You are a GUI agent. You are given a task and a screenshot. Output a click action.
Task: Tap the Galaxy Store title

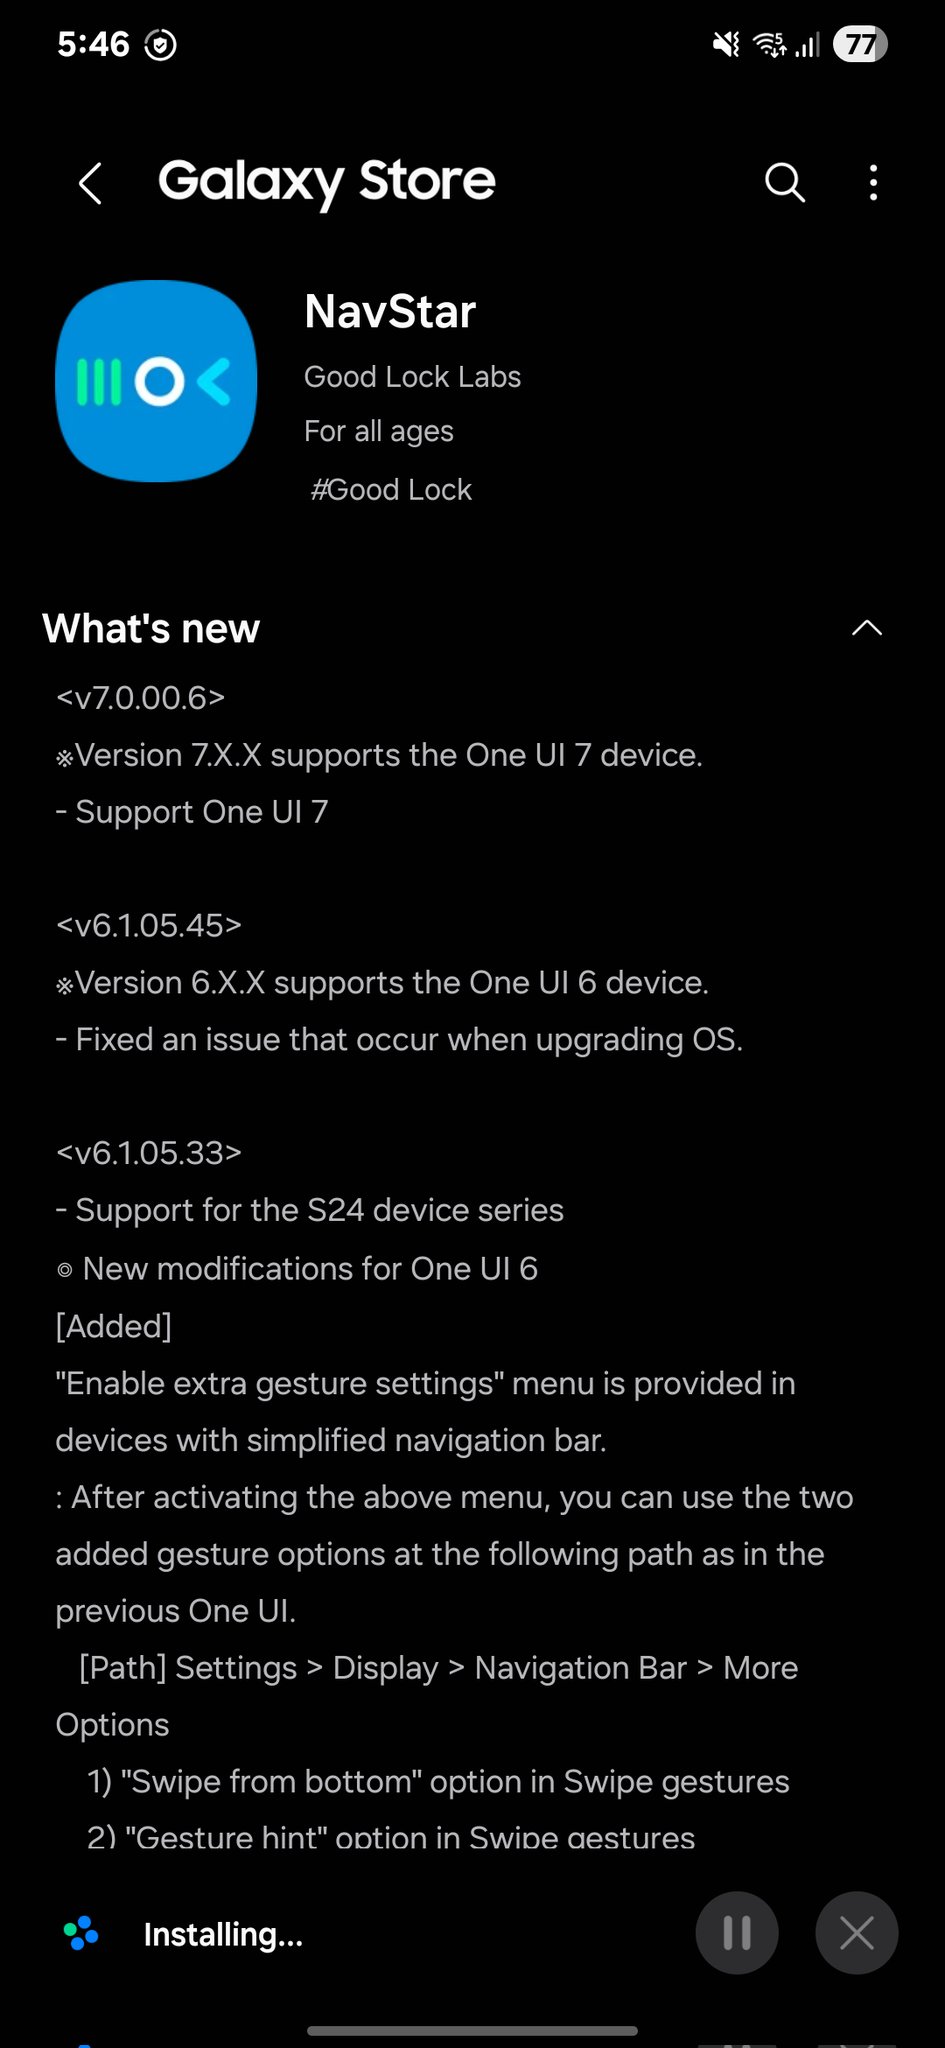[327, 182]
